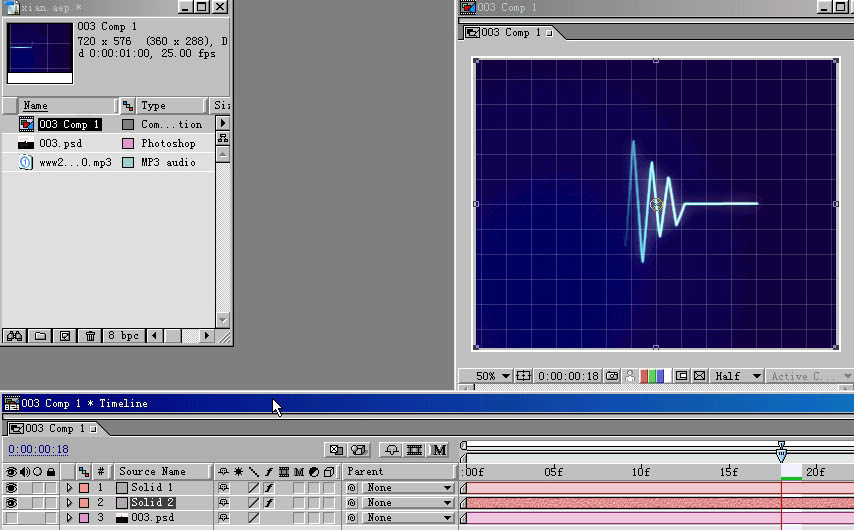This screenshot has width=854, height=530.
Task: Select 003 Comp 1 tab in Comp viewer
Action: pyautogui.click(x=509, y=33)
